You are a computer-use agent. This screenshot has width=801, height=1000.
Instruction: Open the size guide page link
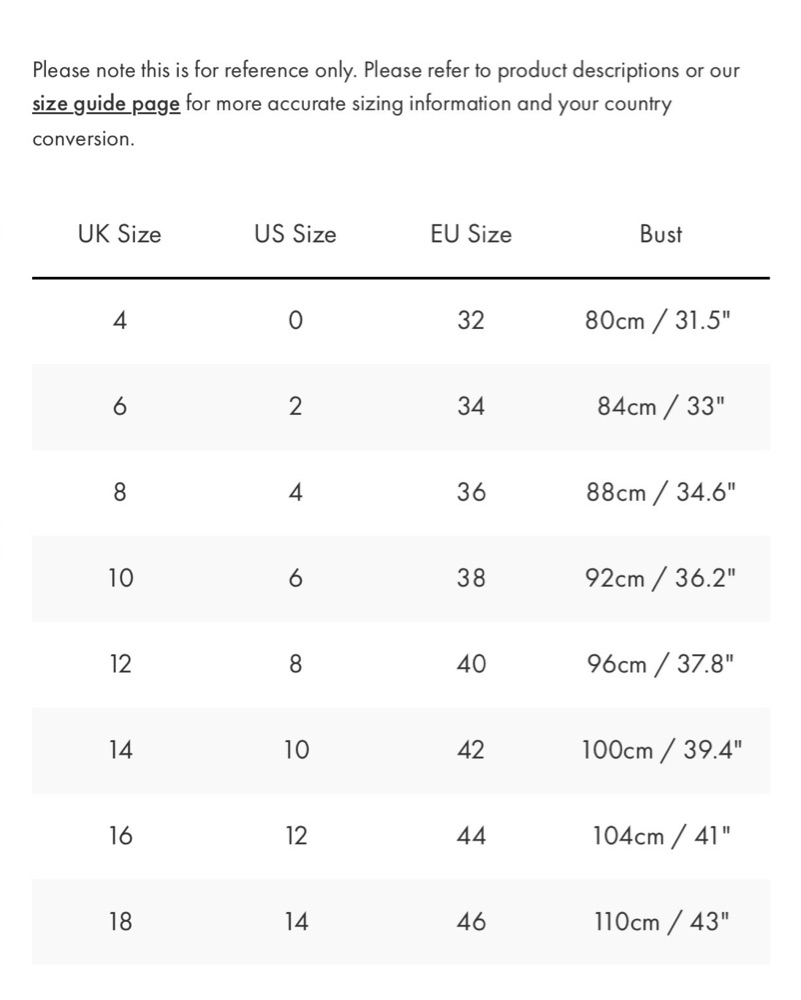[x=106, y=104]
